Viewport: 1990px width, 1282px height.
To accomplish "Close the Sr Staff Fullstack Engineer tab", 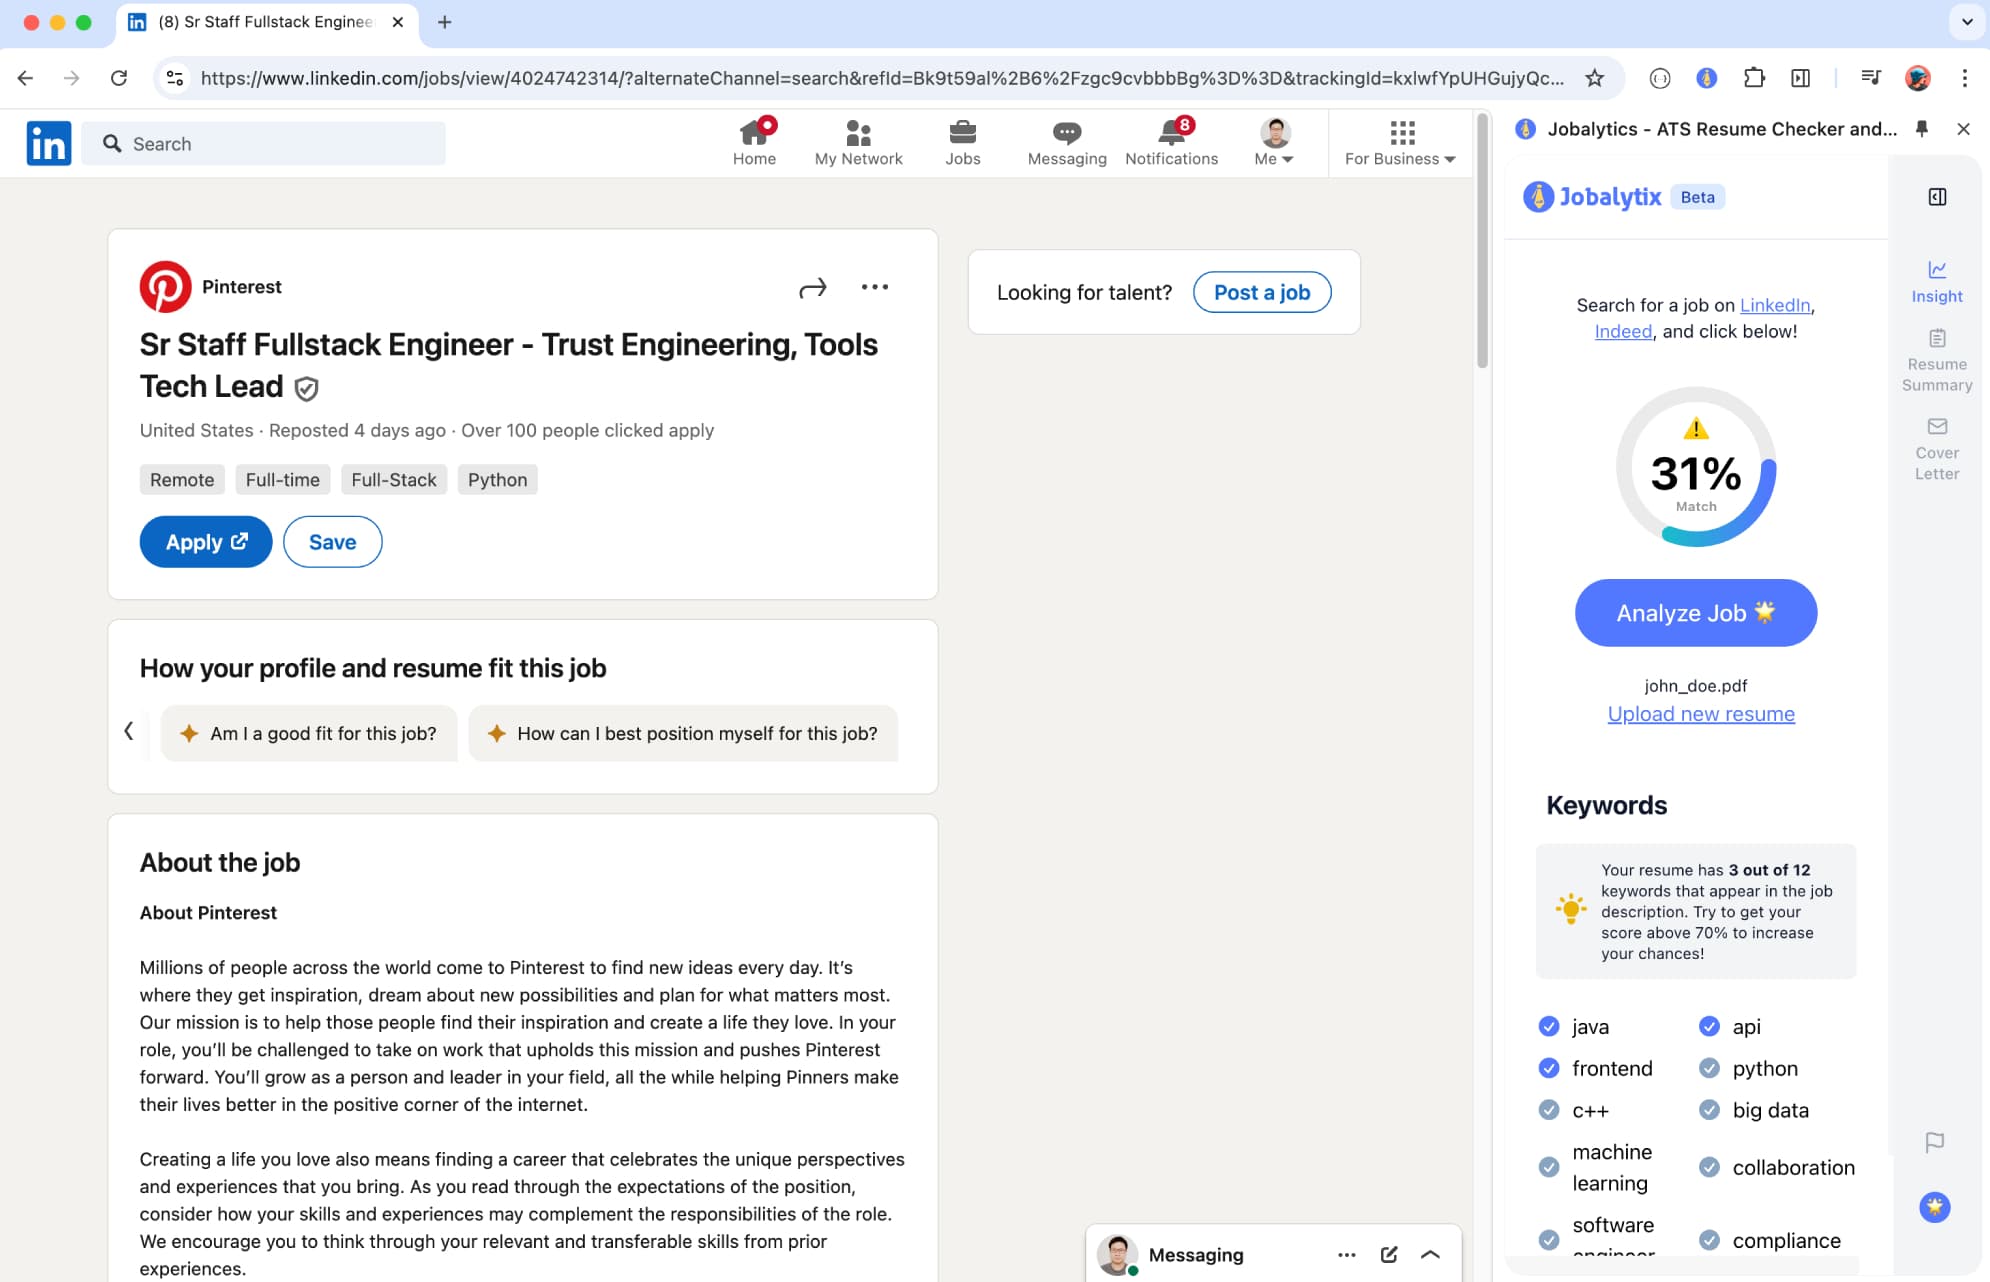I will point(398,22).
